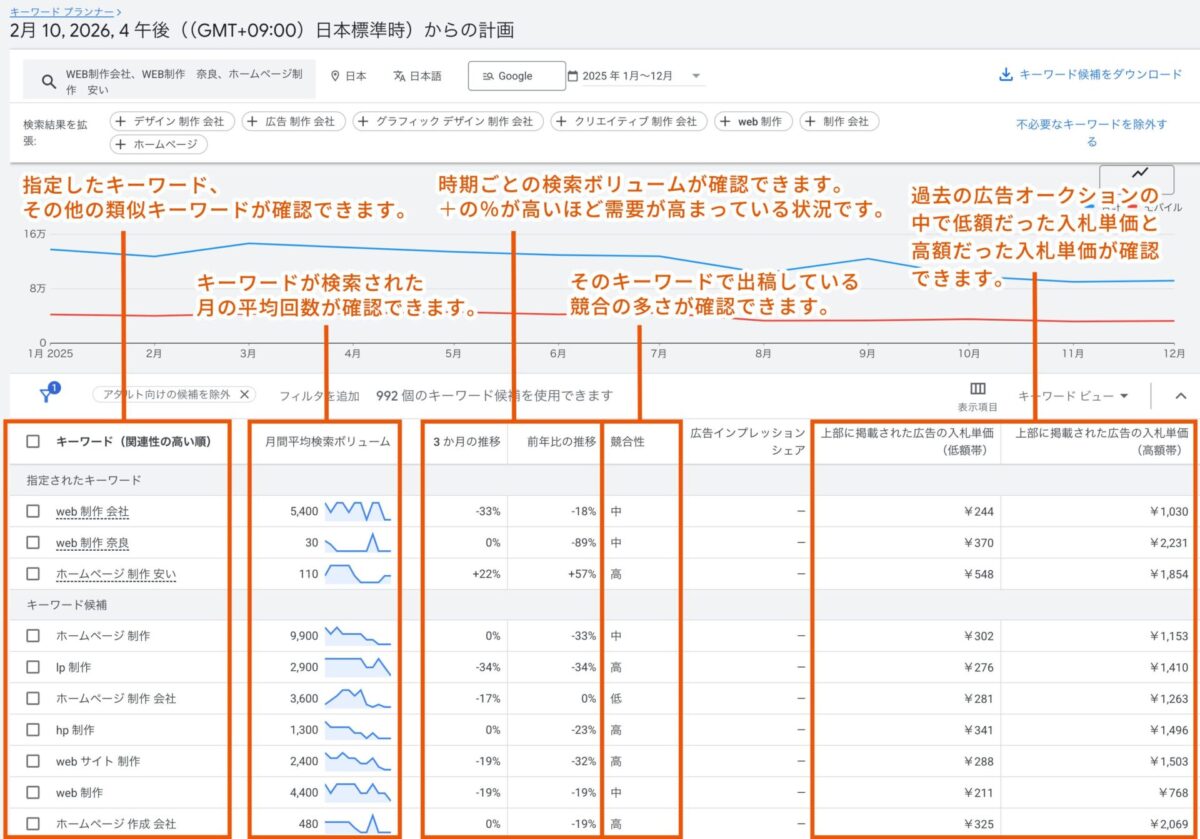
Task: Open the filter funnel icon
Action: pos(47,394)
